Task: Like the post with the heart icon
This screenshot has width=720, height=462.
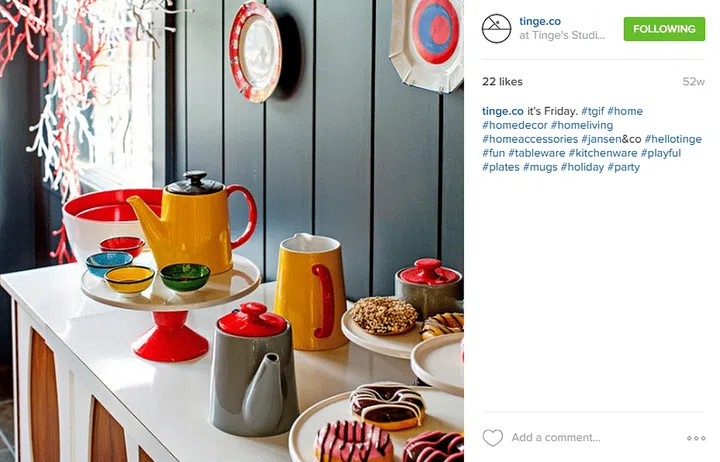Action: (x=493, y=438)
